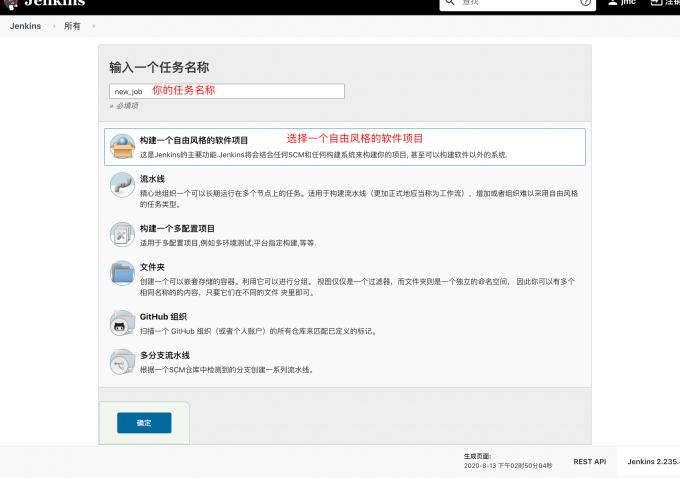Expand the 所有 breadcrumb arrow

94,26
